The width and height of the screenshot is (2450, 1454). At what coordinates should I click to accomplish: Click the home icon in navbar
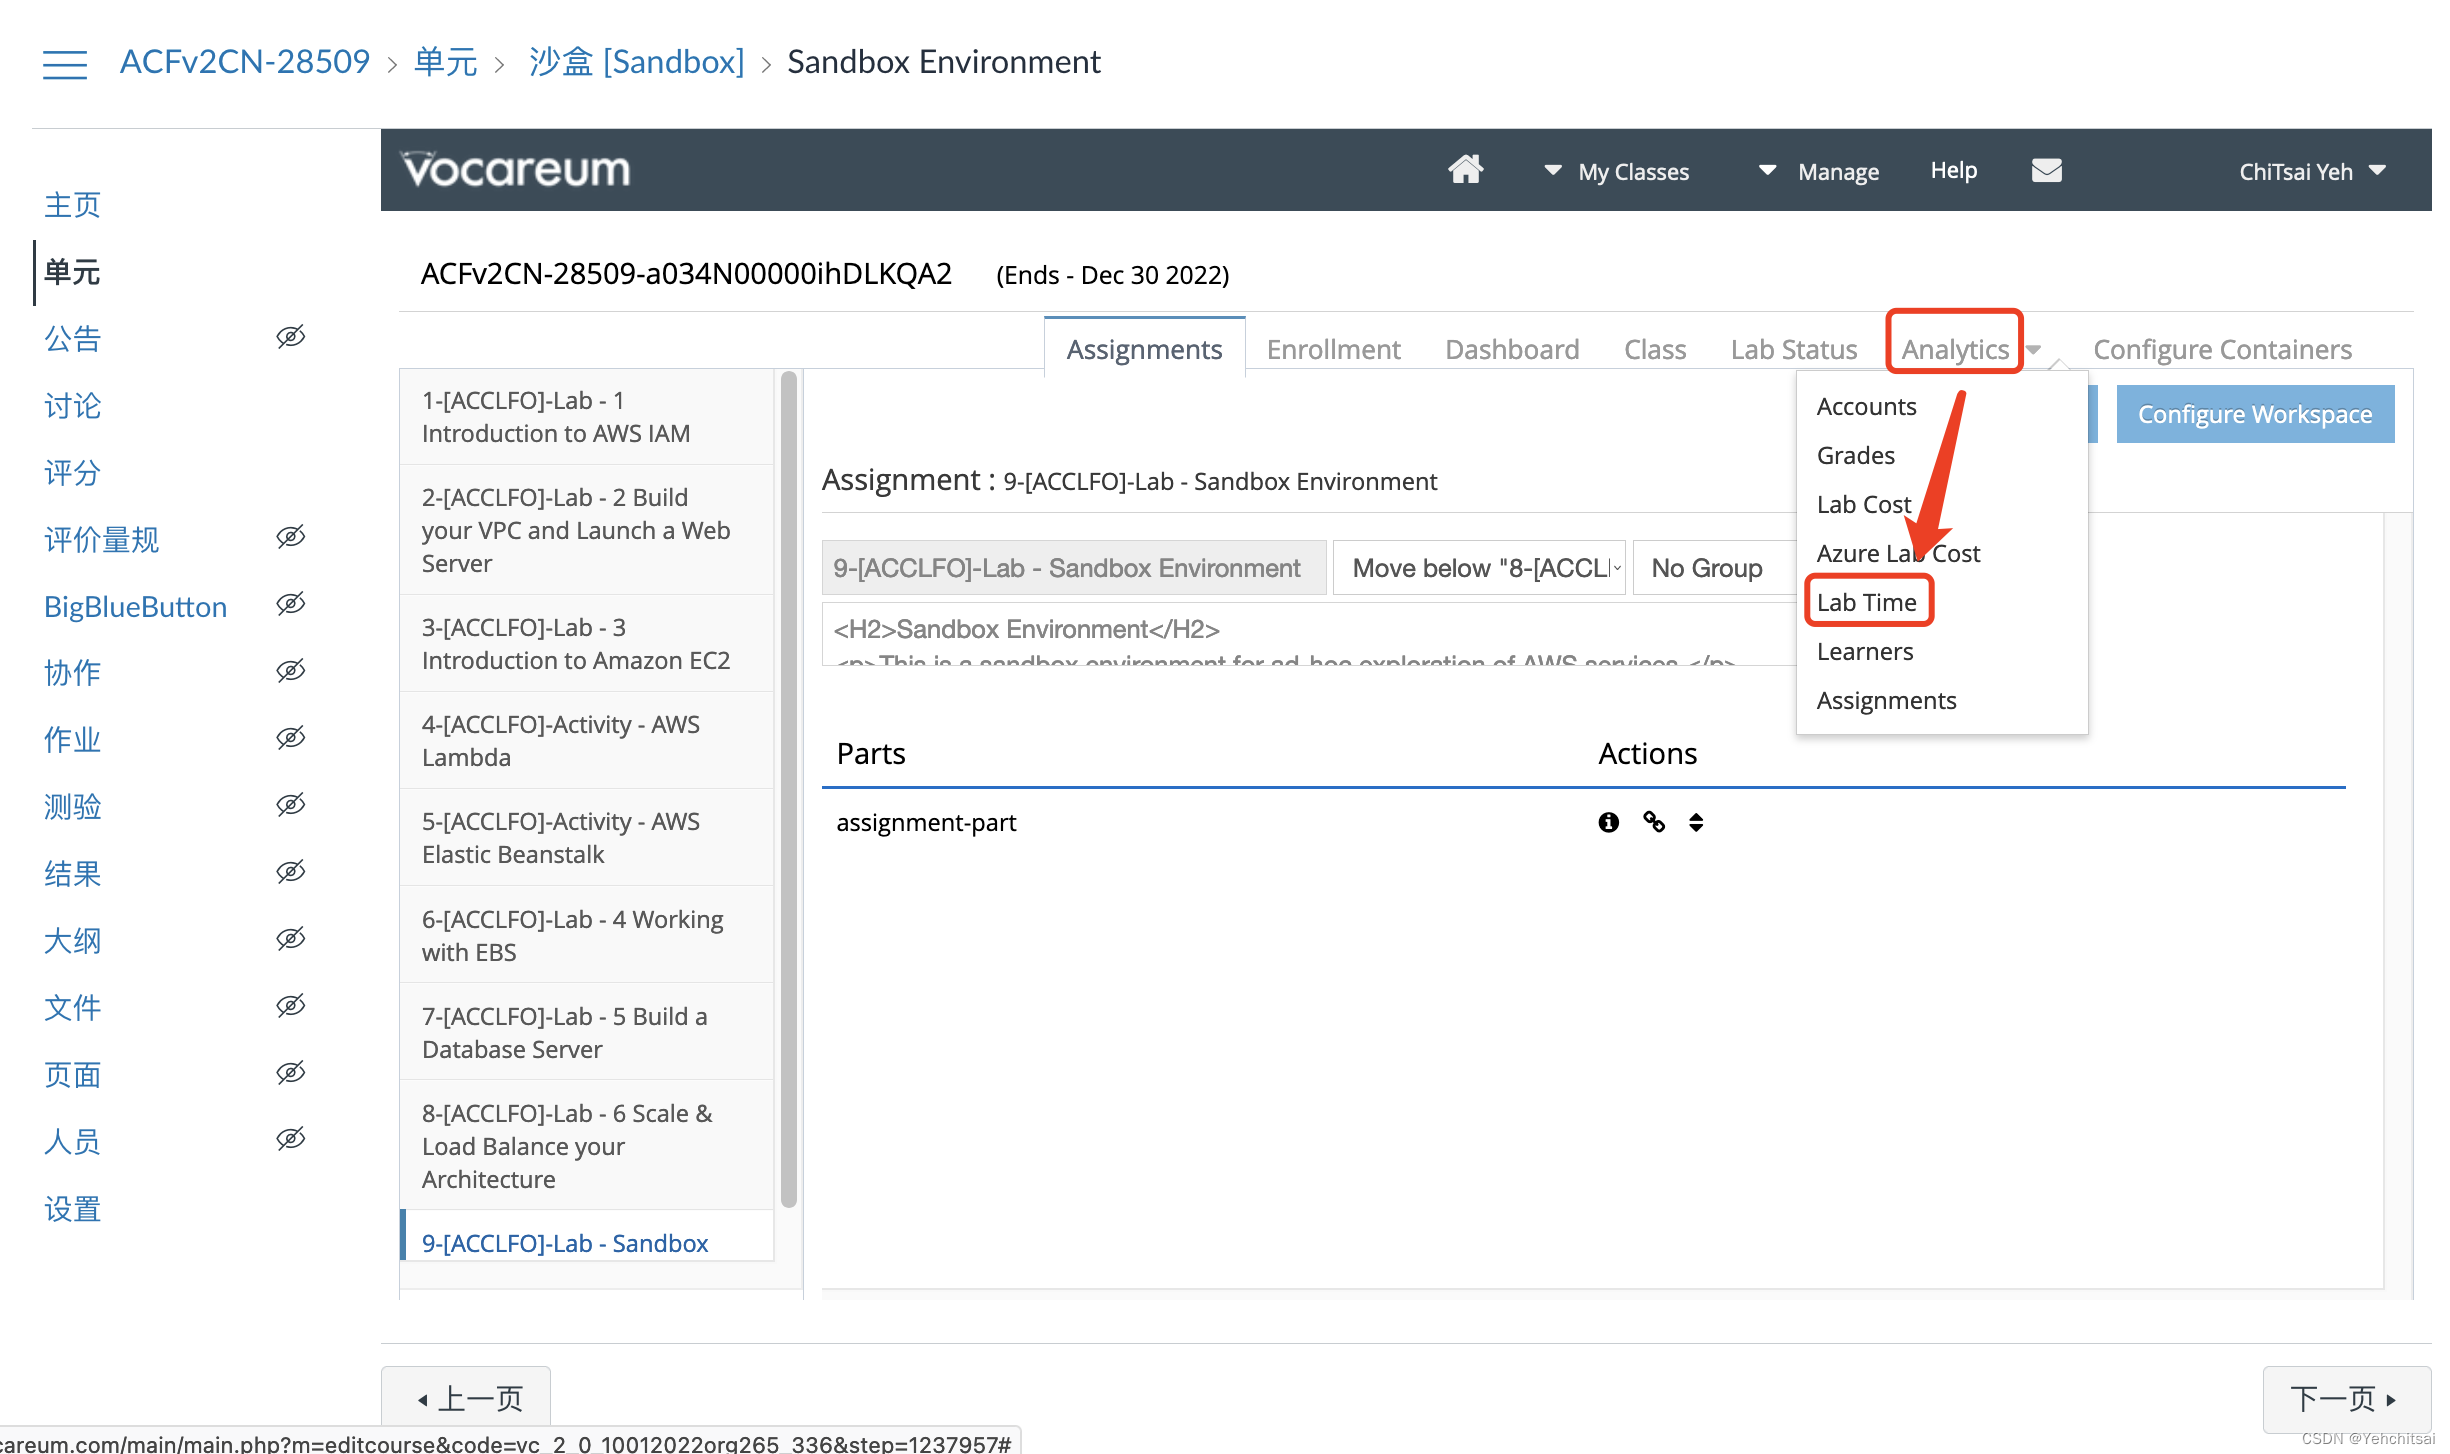coord(1466,170)
